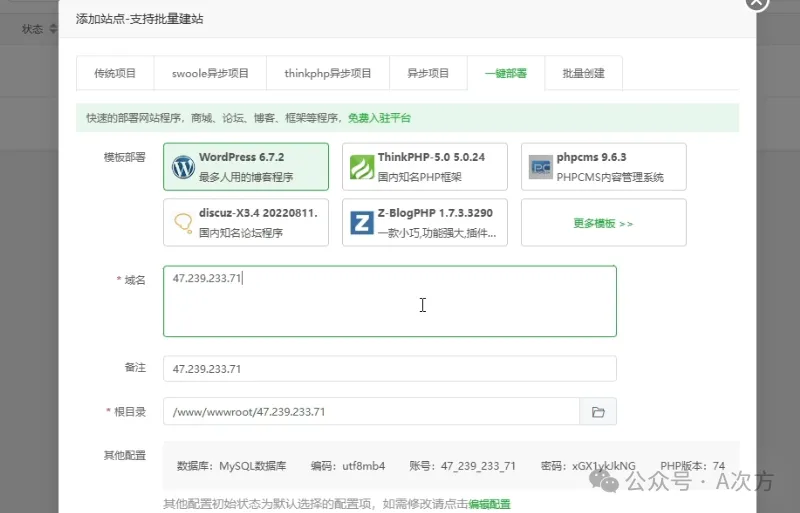This screenshot has width=800, height=513.
Task: Select the WordPress 6.7.2 template card
Action: pyautogui.click(x=246, y=167)
